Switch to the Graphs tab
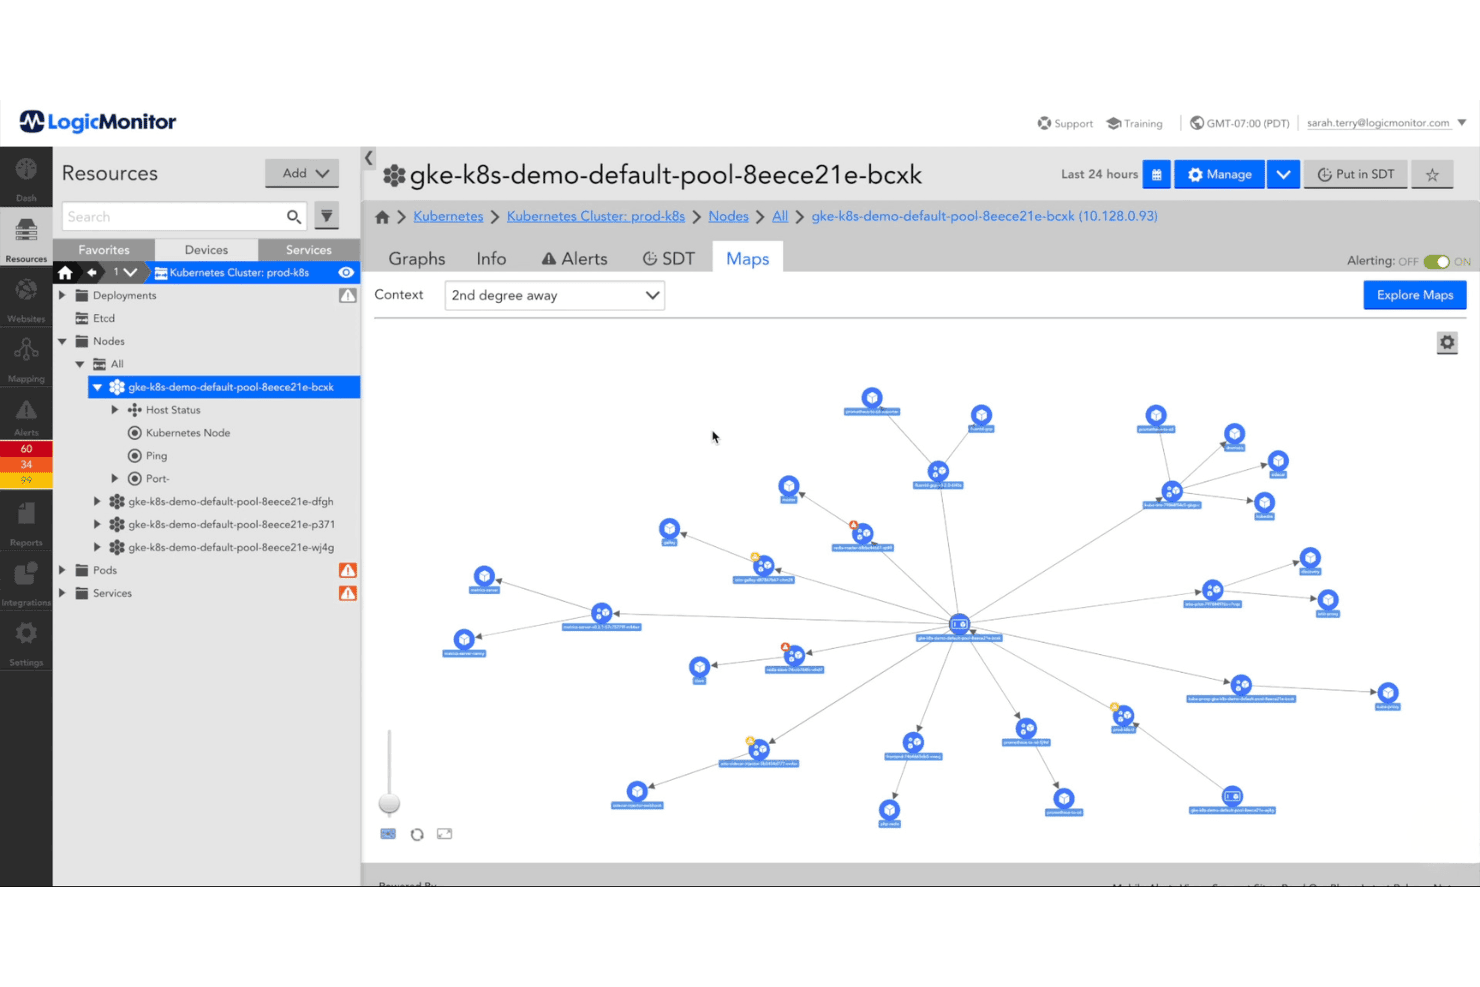 click(417, 259)
